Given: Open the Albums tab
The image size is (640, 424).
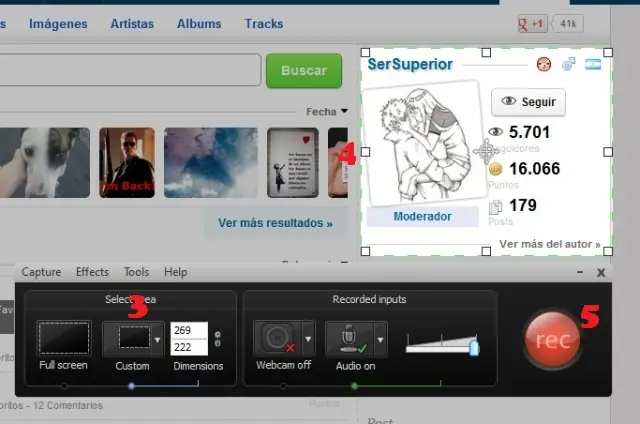Looking at the screenshot, I should click(199, 24).
